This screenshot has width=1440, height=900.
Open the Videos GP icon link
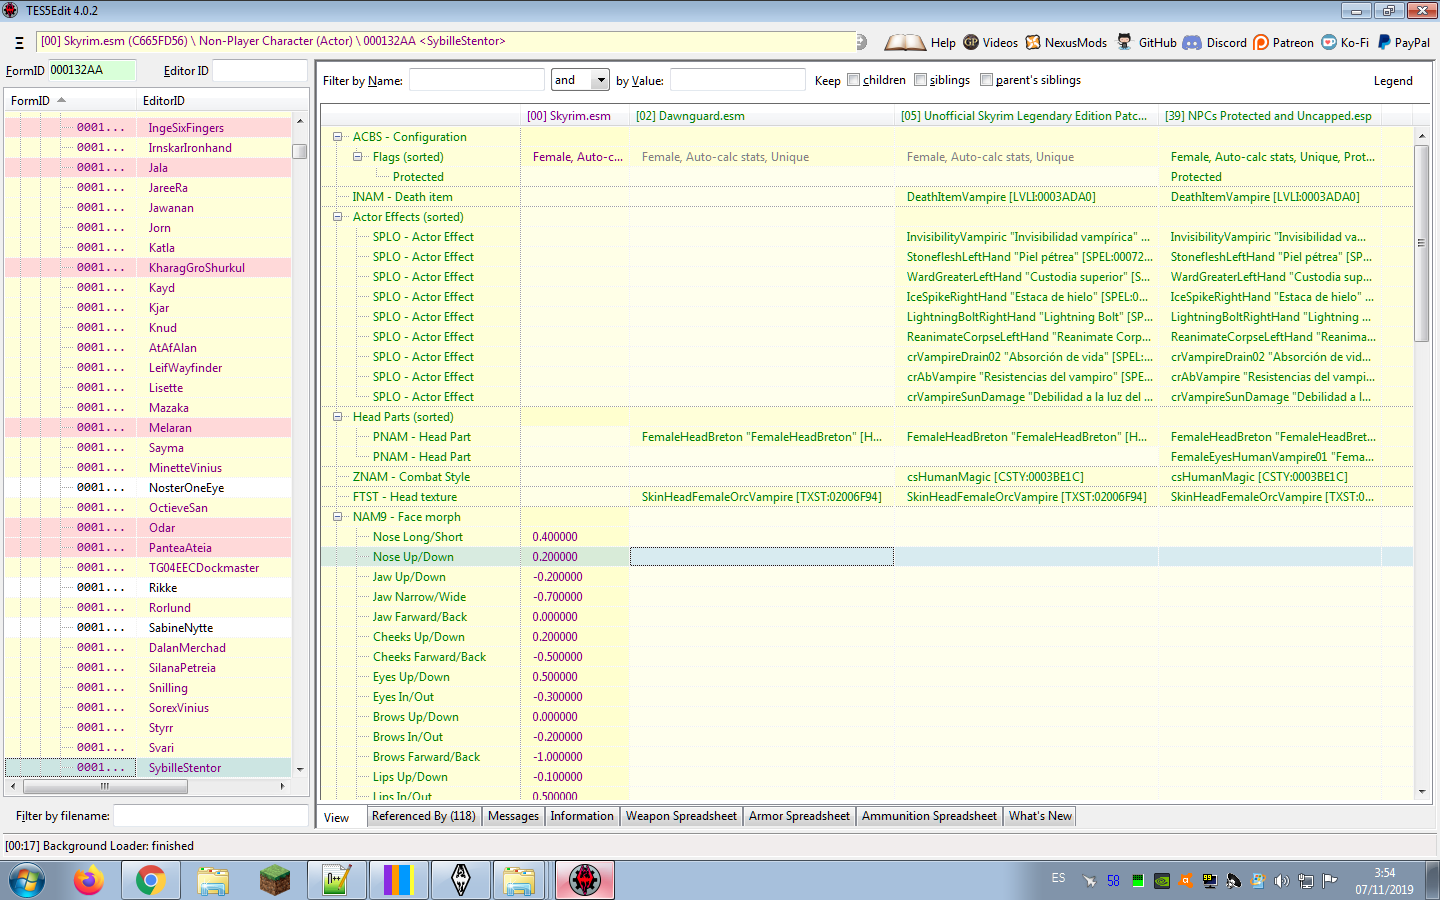[971, 42]
